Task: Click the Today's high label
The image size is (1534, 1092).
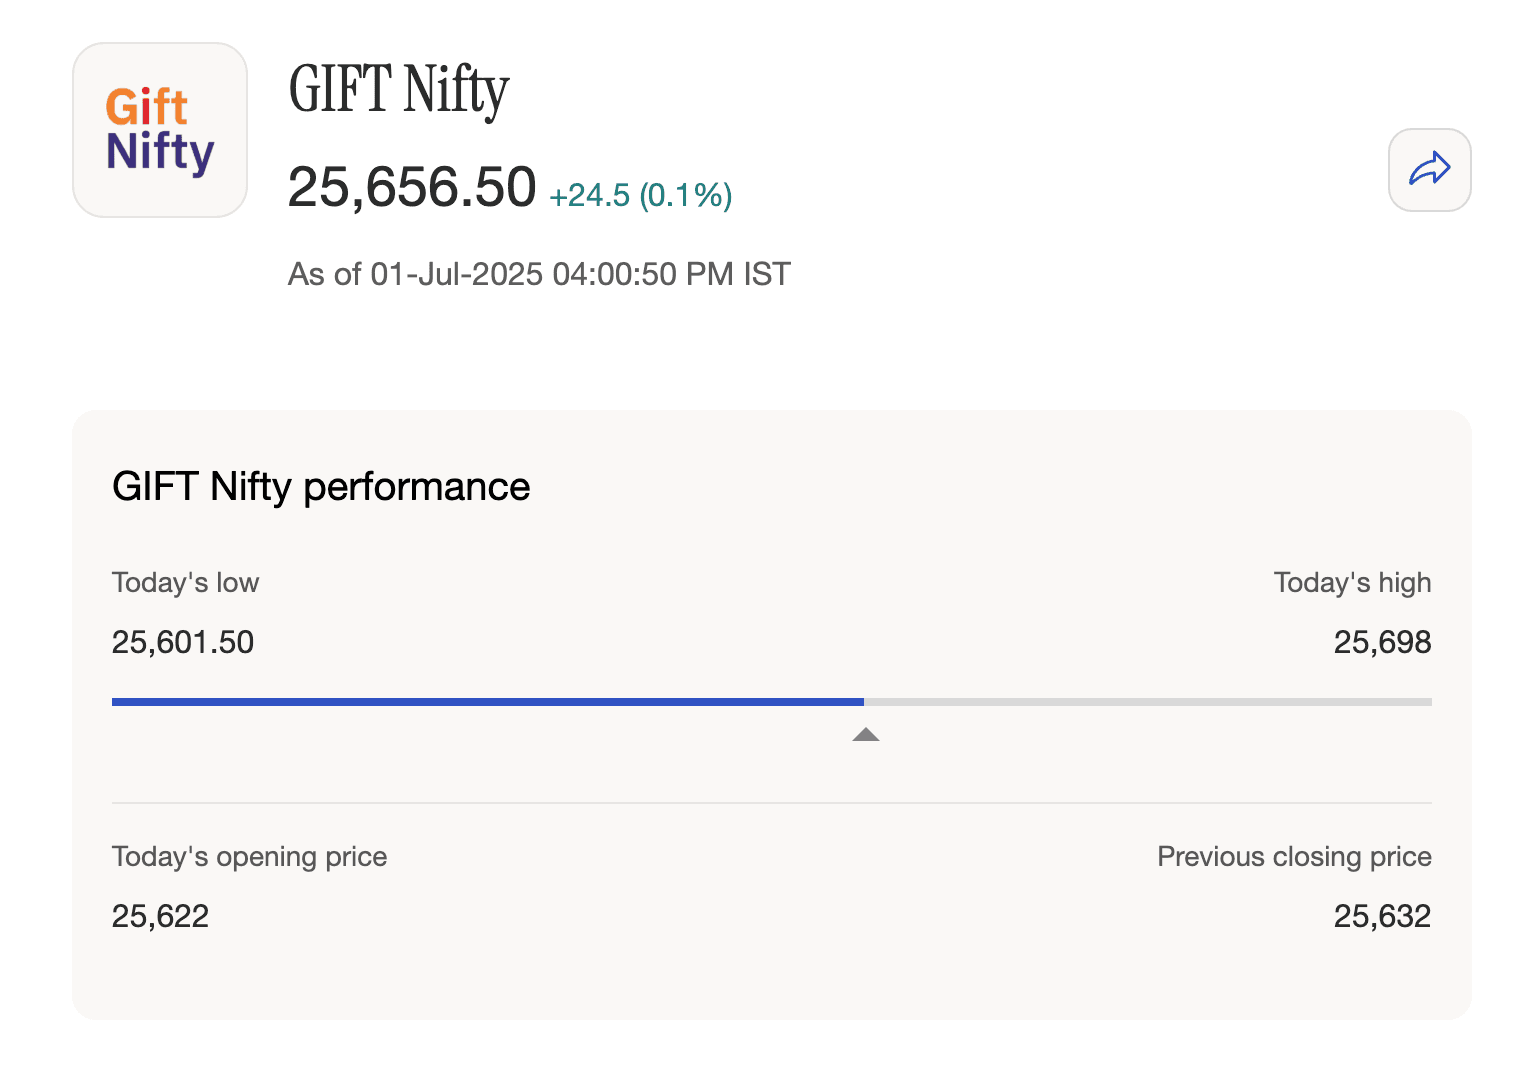Action: [x=1352, y=583]
